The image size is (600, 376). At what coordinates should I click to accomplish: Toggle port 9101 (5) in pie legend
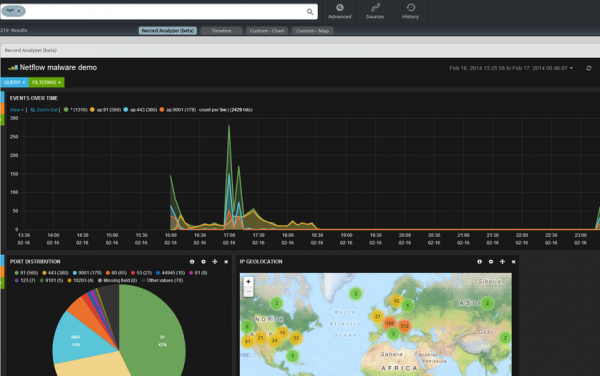click(x=52, y=280)
